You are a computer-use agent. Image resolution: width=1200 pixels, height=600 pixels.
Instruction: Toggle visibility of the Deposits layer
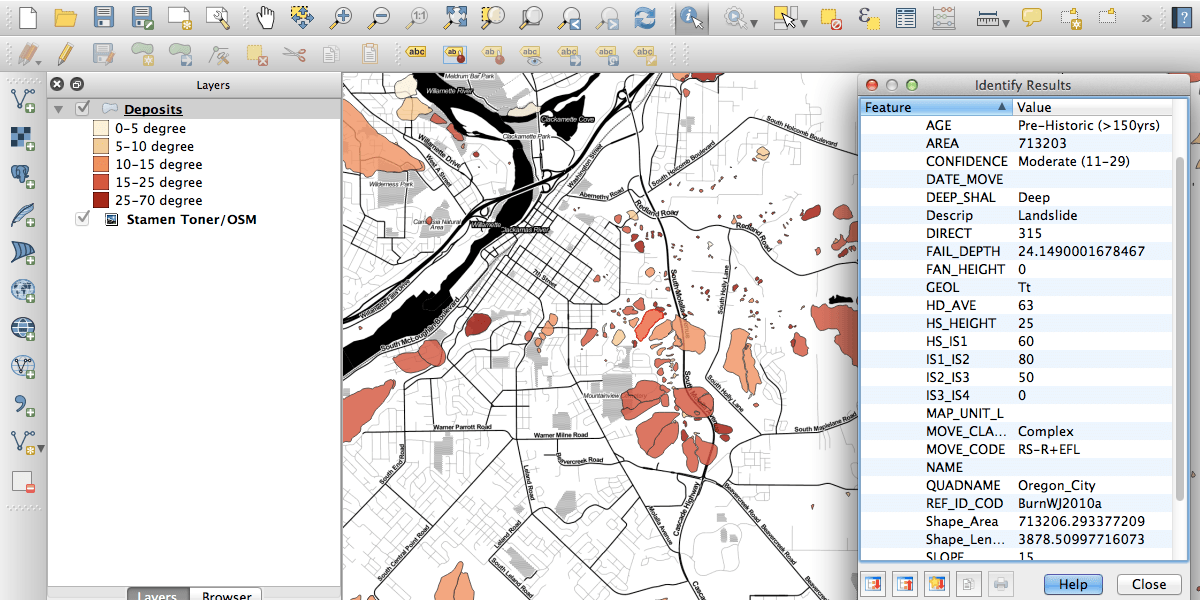point(83,109)
